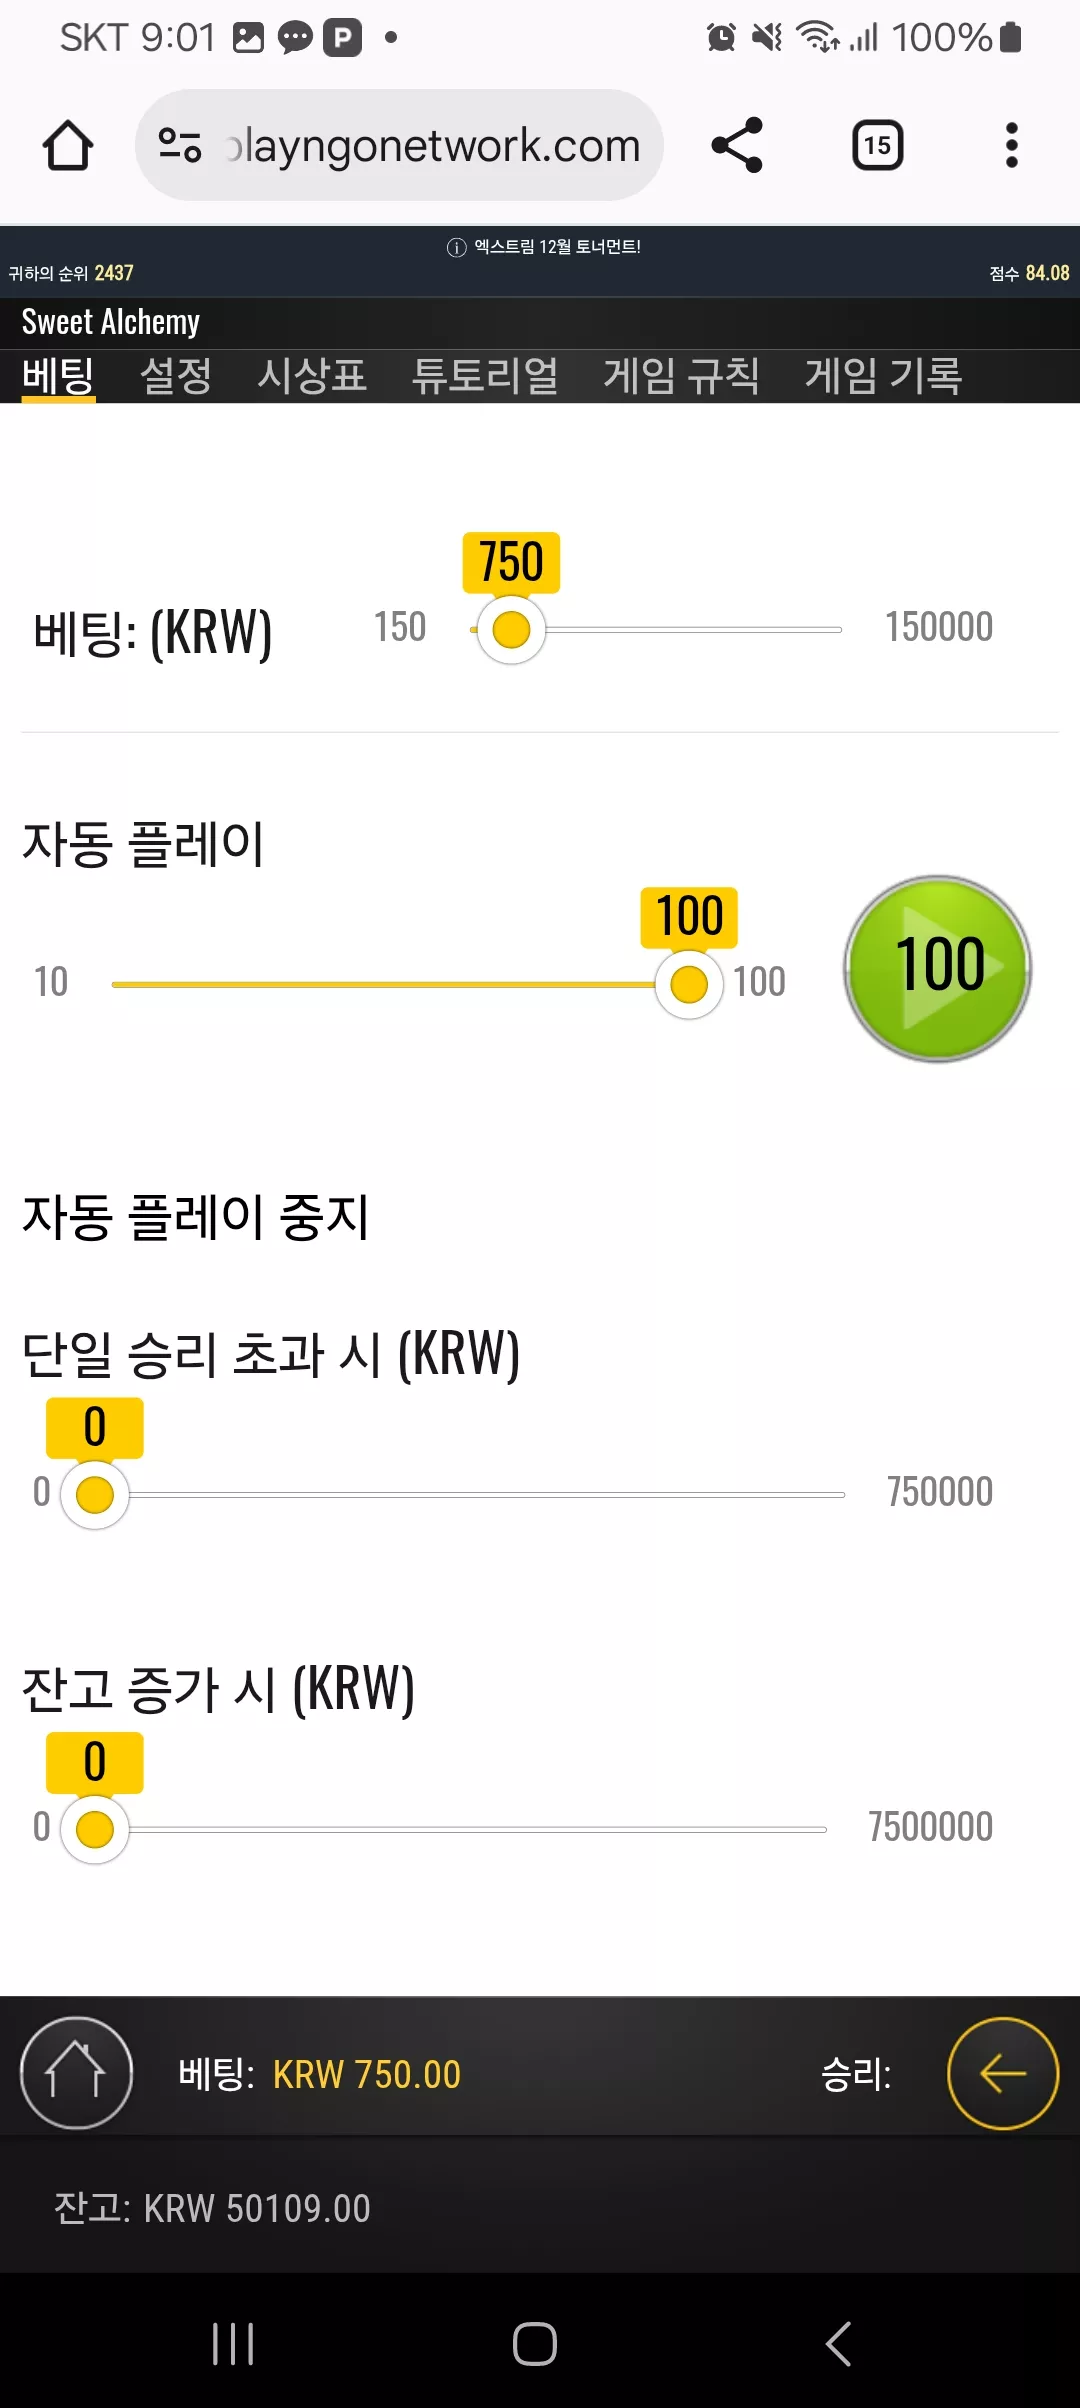Tap the game home icon in bottom bar
Viewport: 1080px width, 2408px height.
click(77, 2073)
